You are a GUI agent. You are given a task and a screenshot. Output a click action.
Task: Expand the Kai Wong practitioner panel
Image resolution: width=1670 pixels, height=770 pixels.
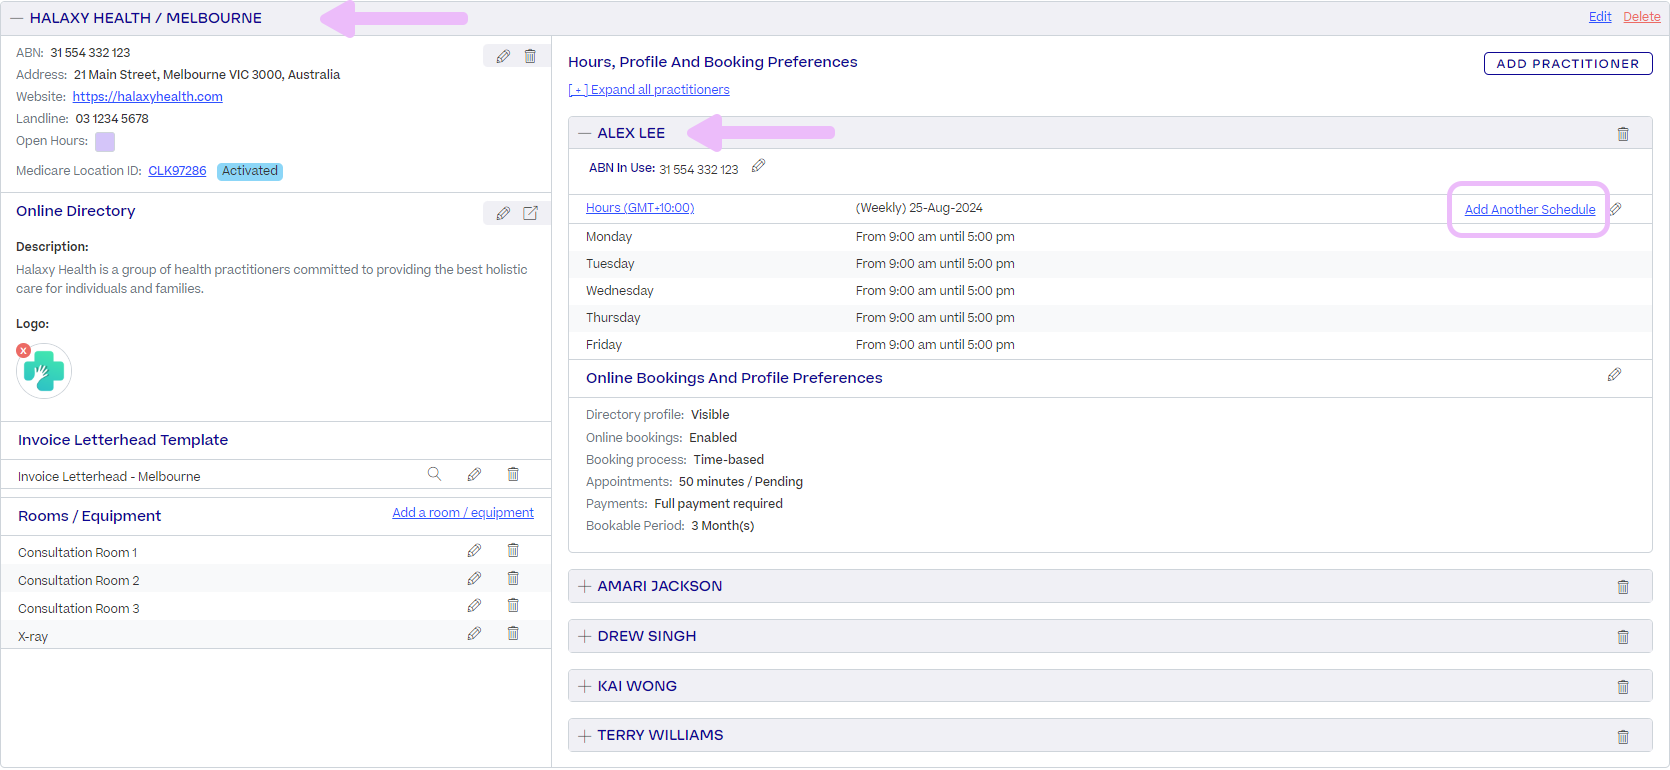(x=584, y=686)
